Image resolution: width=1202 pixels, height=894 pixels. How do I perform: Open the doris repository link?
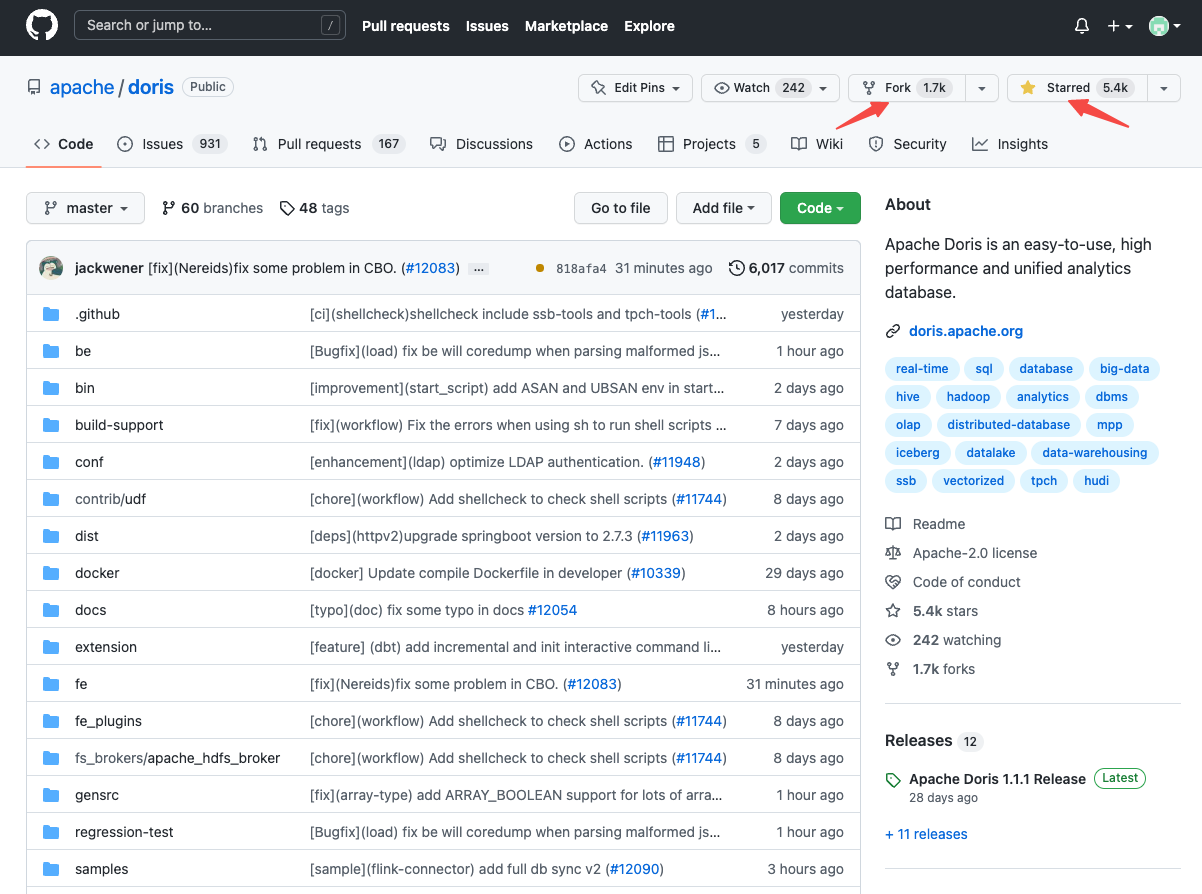pyautogui.click(x=151, y=87)
